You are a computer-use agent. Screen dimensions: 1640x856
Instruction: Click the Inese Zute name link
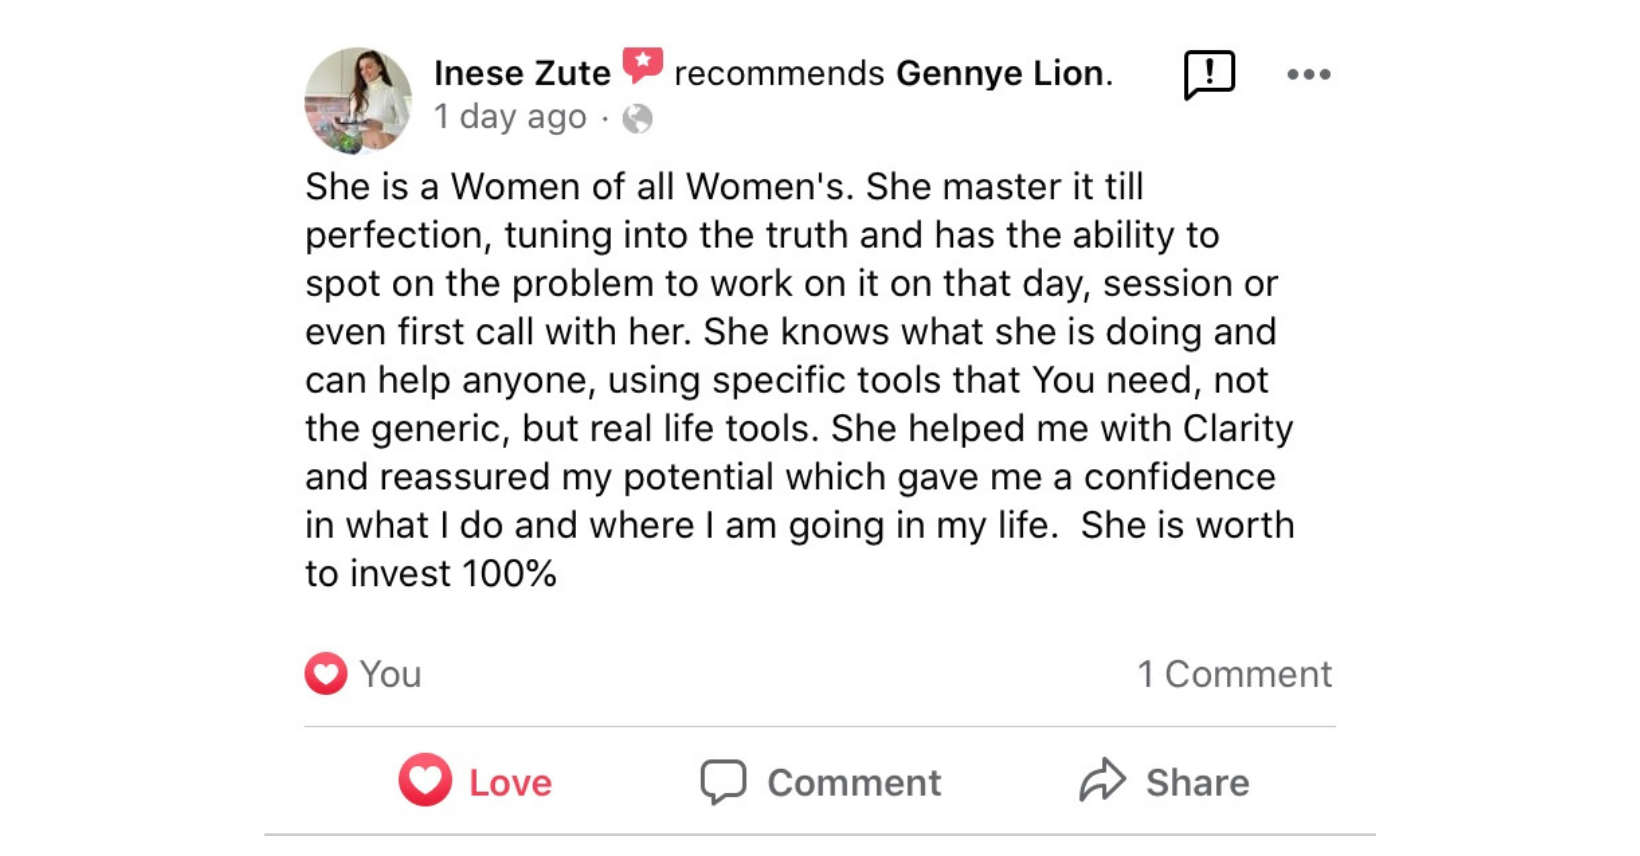[522, 73]
